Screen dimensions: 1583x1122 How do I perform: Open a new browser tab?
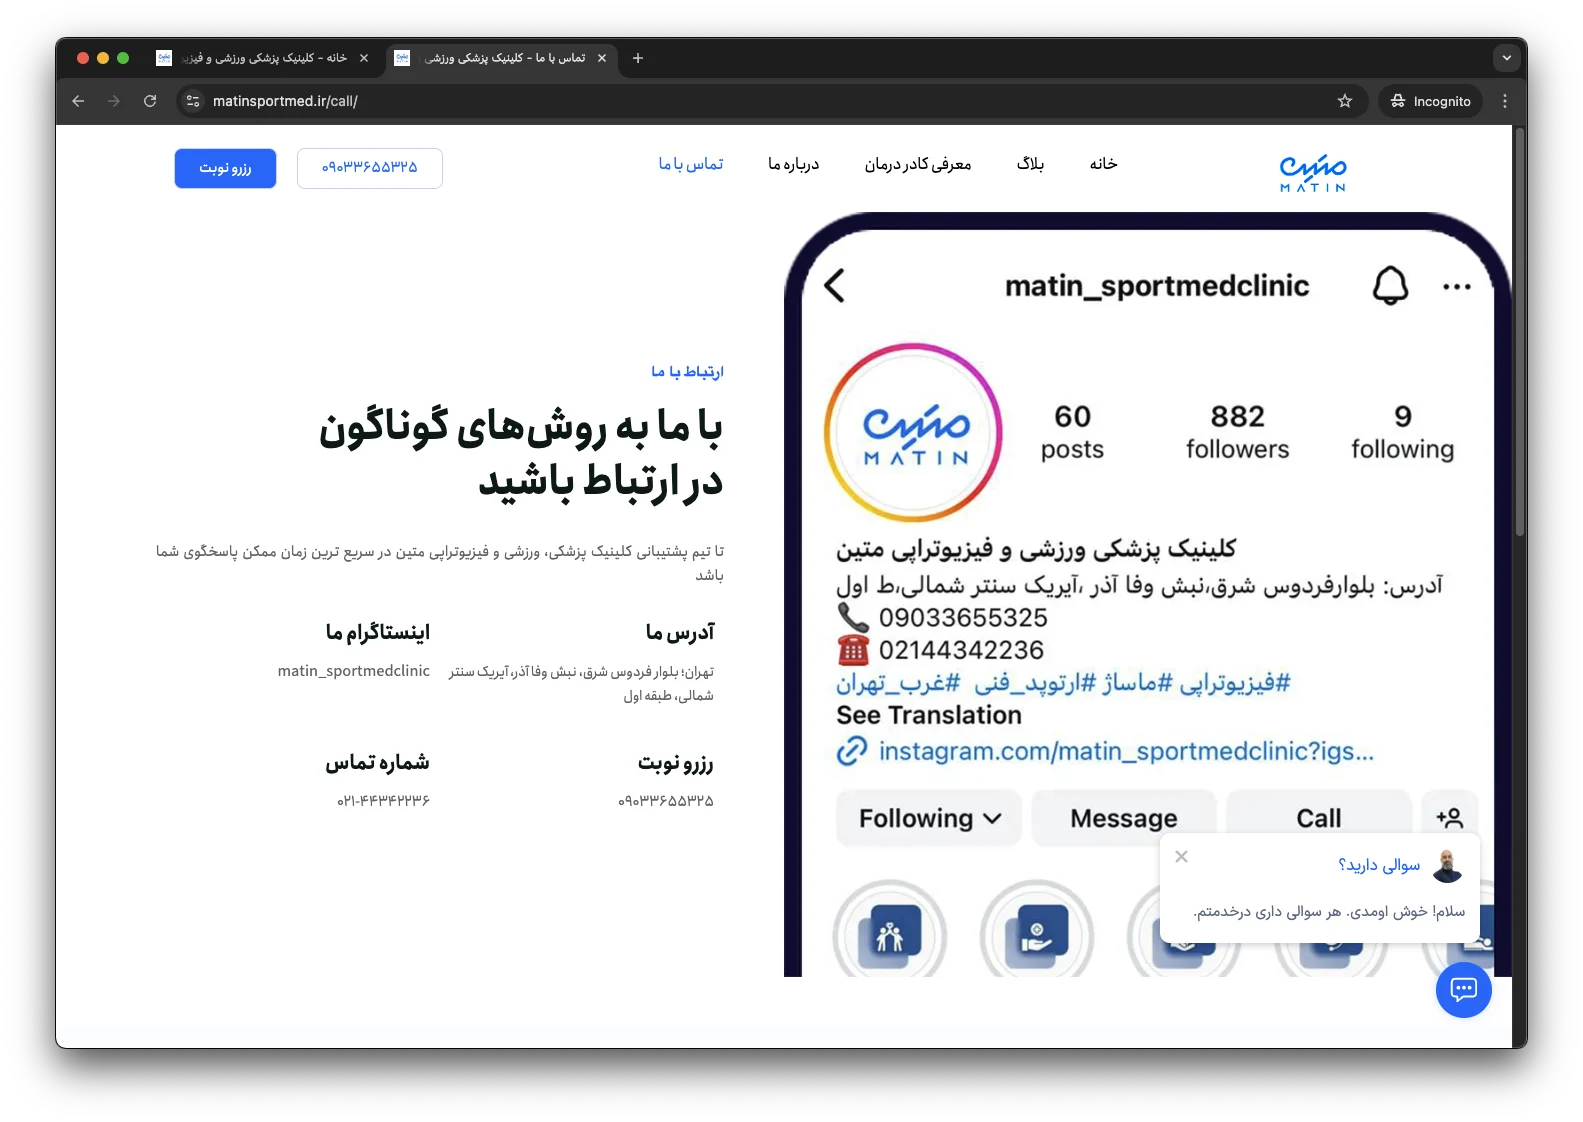pos(638,58)
